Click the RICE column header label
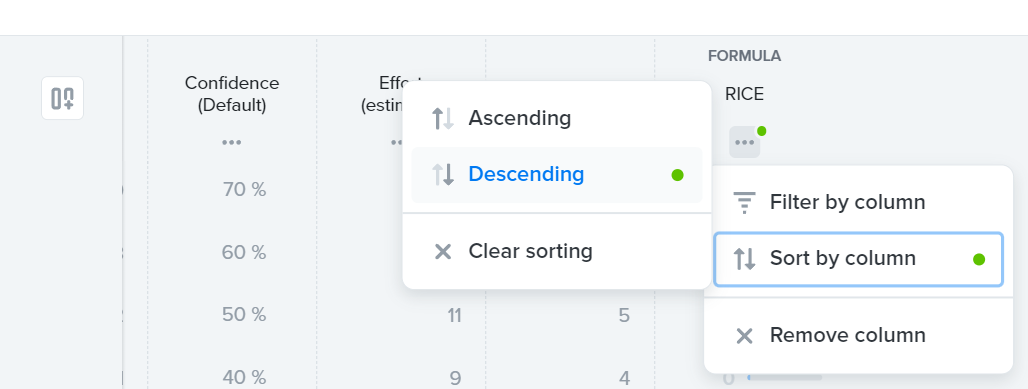Viewport: 1028px width, 389px height. pyautogui.click(x=744, y=94)
